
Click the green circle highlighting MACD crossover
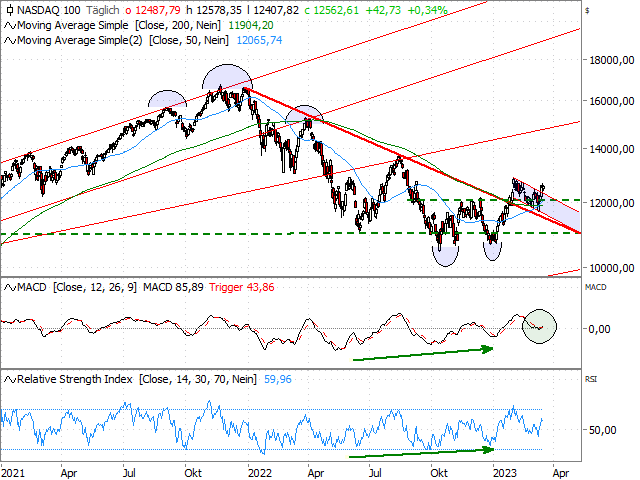click(x=540, y=327)
